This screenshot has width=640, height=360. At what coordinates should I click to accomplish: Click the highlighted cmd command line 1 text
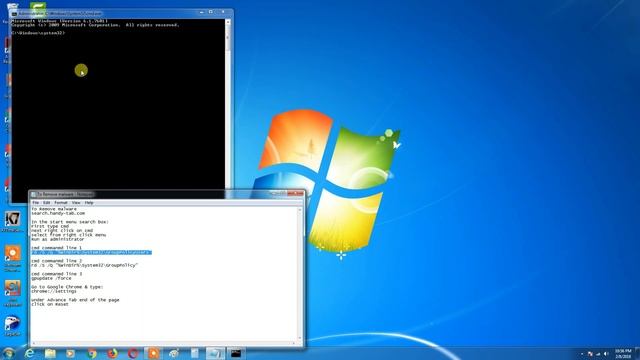tap(91, 253)
